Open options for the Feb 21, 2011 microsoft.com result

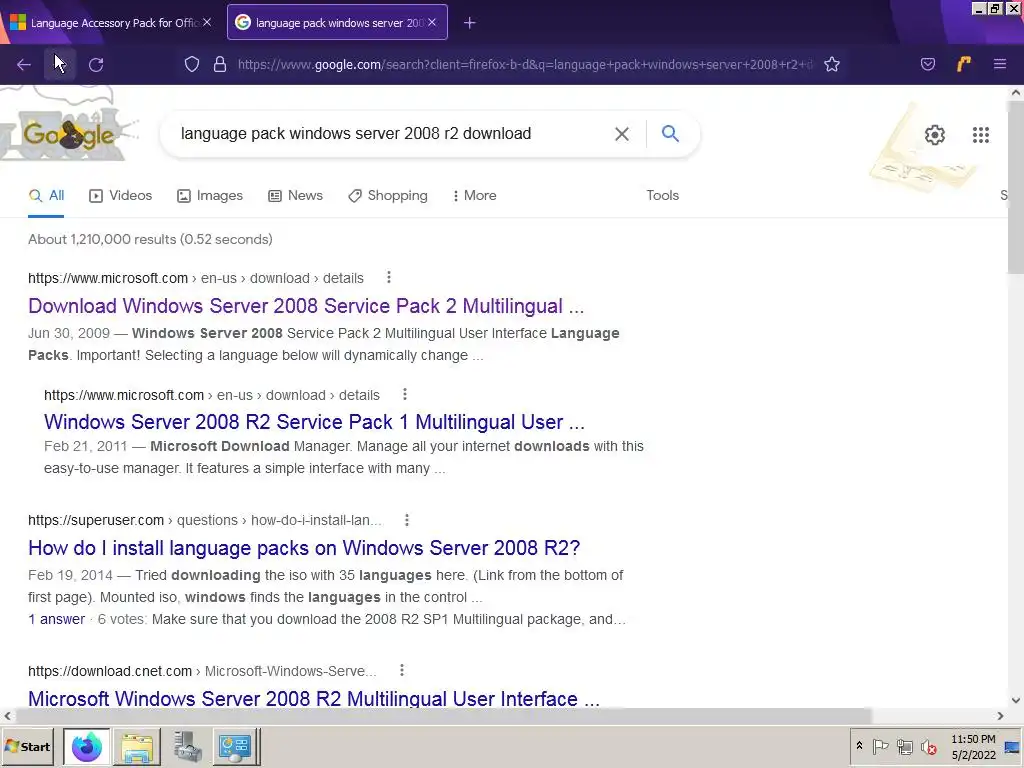(405, 394)
